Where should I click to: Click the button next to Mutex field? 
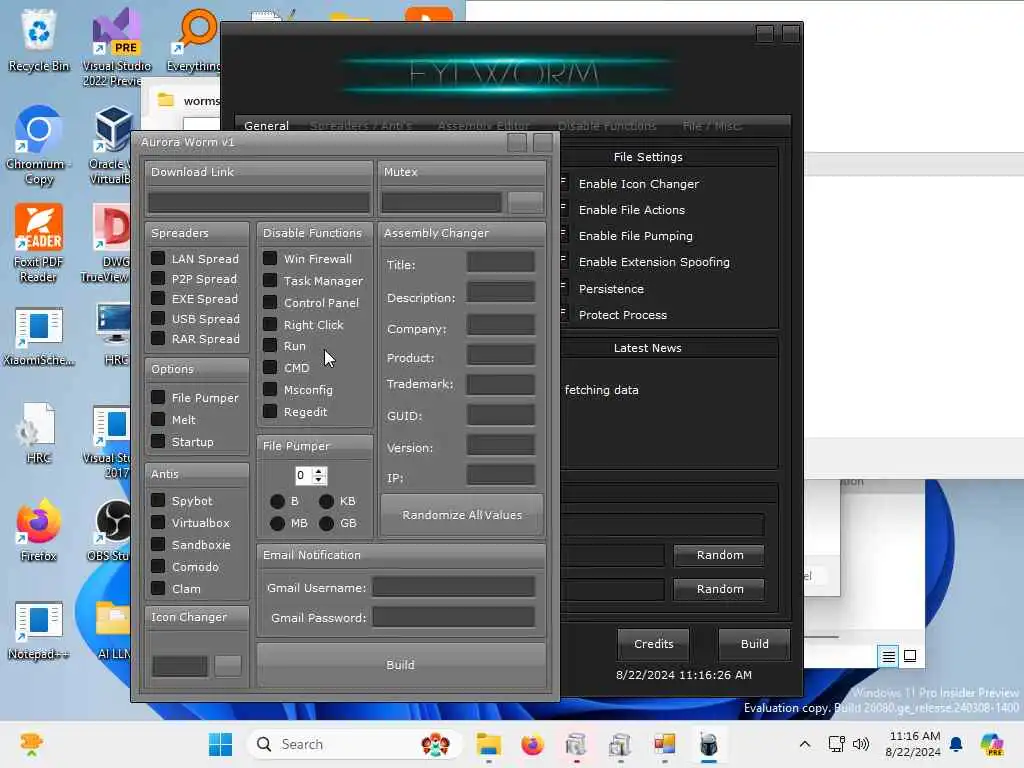coord(526,202)
